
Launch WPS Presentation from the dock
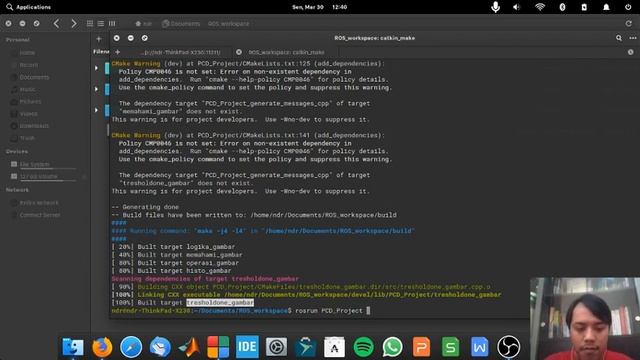coord(421,347)
